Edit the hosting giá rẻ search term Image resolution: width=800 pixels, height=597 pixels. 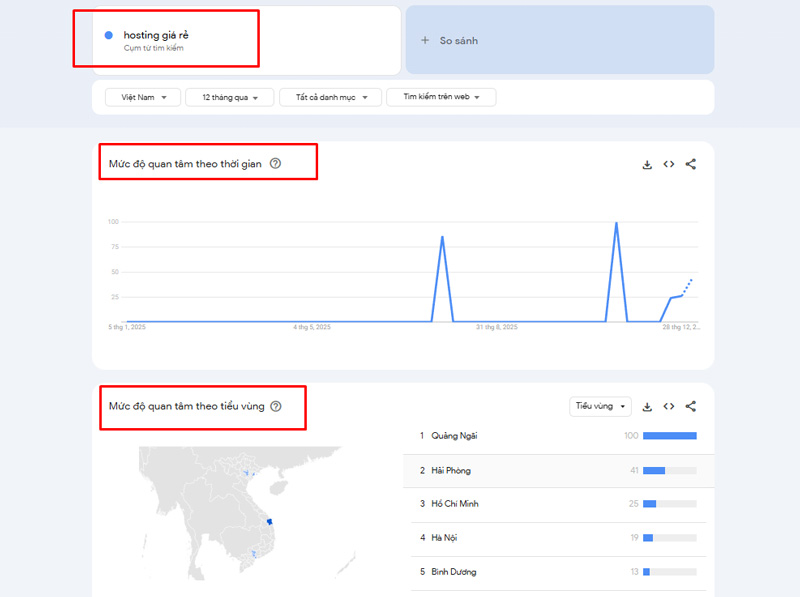tap(156, 36)
